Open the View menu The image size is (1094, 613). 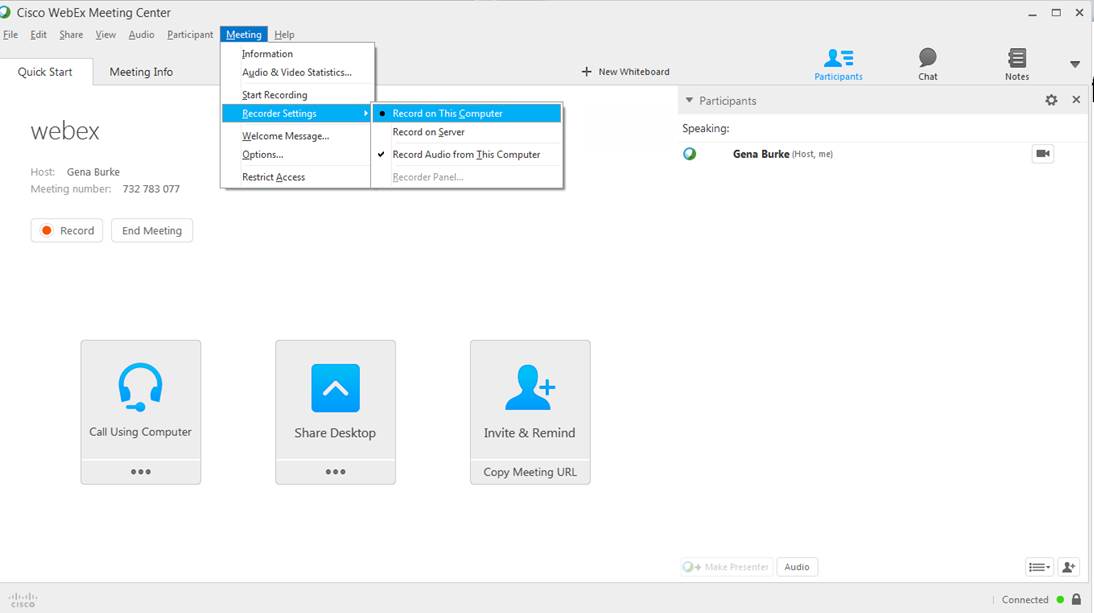pyautogui.click(x=105, y=34)
